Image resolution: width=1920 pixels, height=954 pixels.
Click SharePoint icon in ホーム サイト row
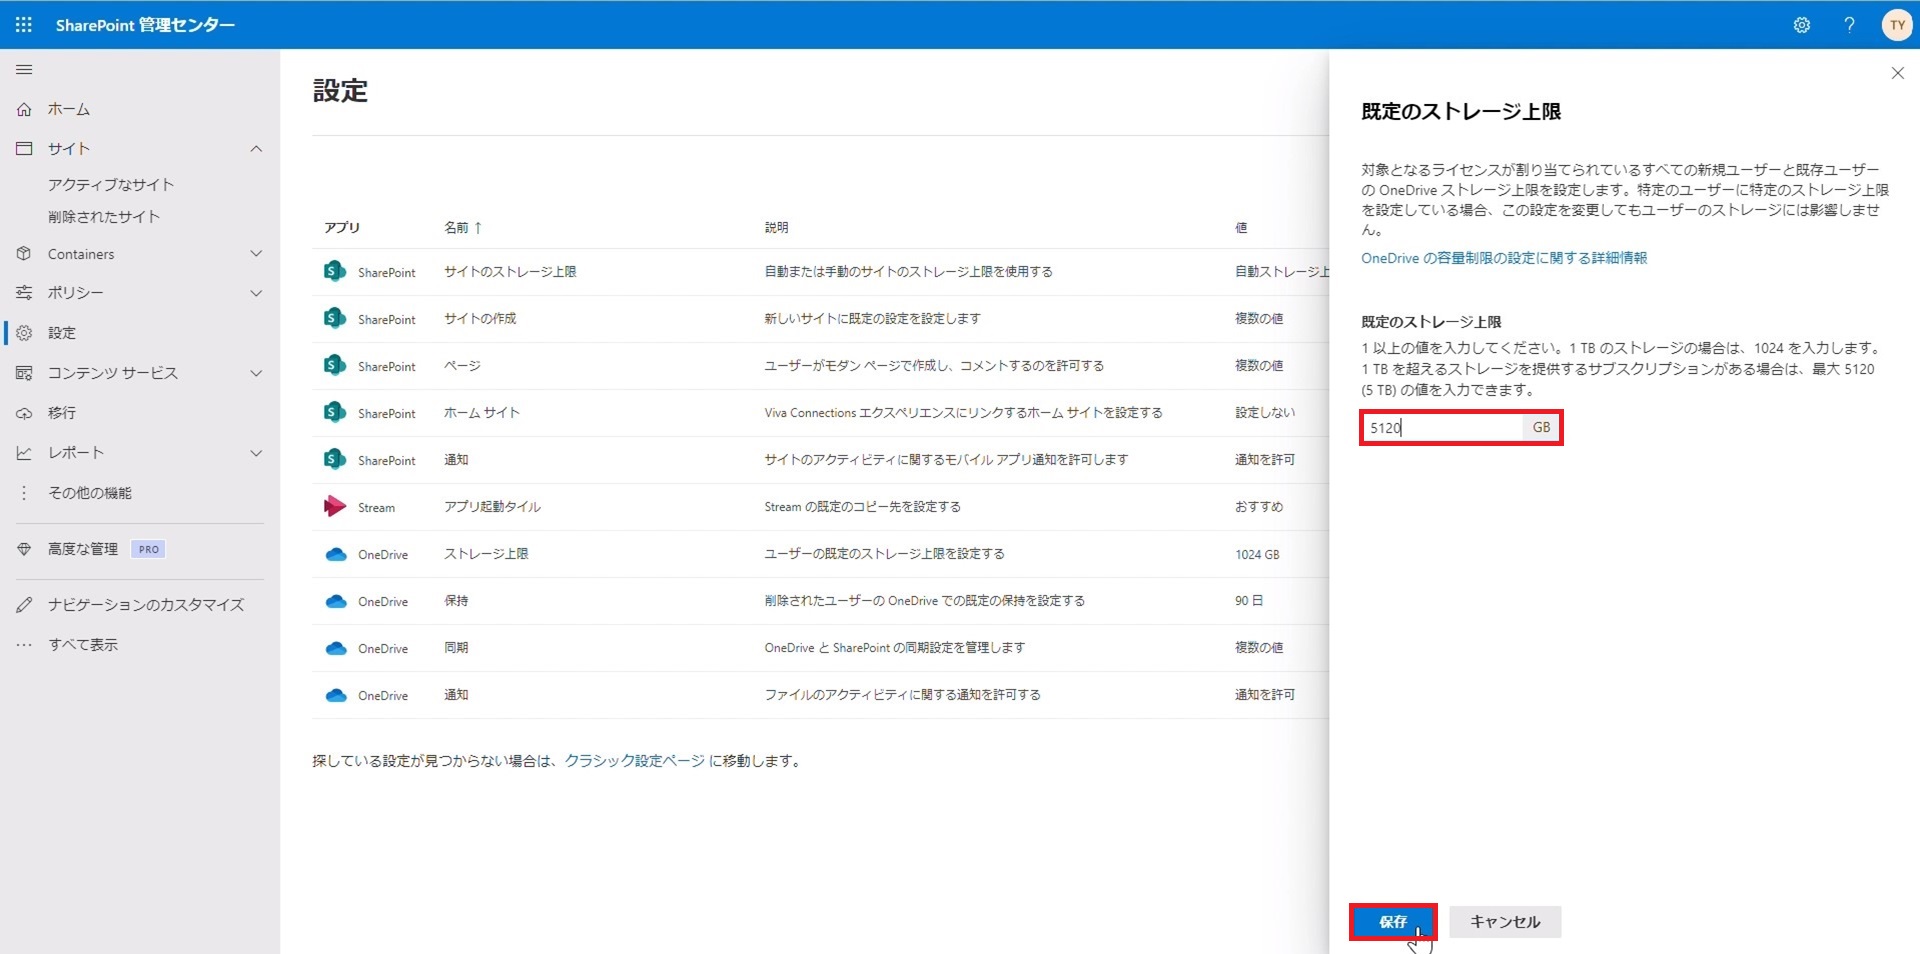(x=335, y=412)
